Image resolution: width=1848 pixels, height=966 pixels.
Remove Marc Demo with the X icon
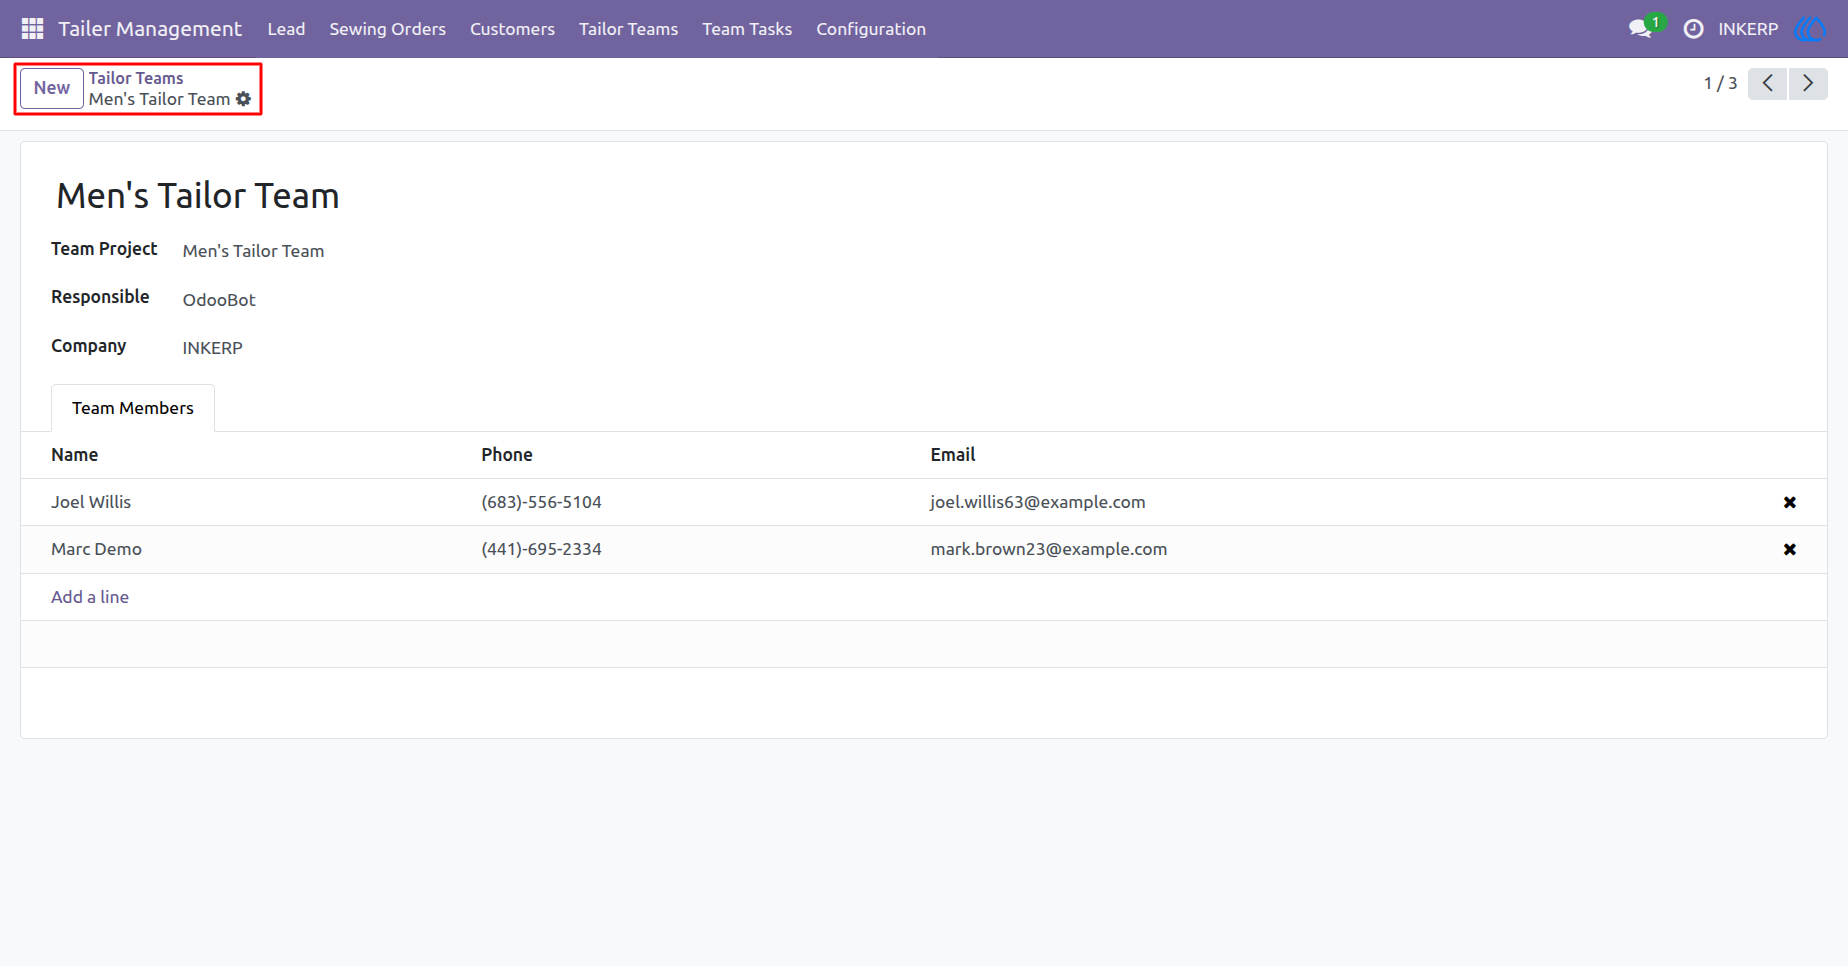1789,549
